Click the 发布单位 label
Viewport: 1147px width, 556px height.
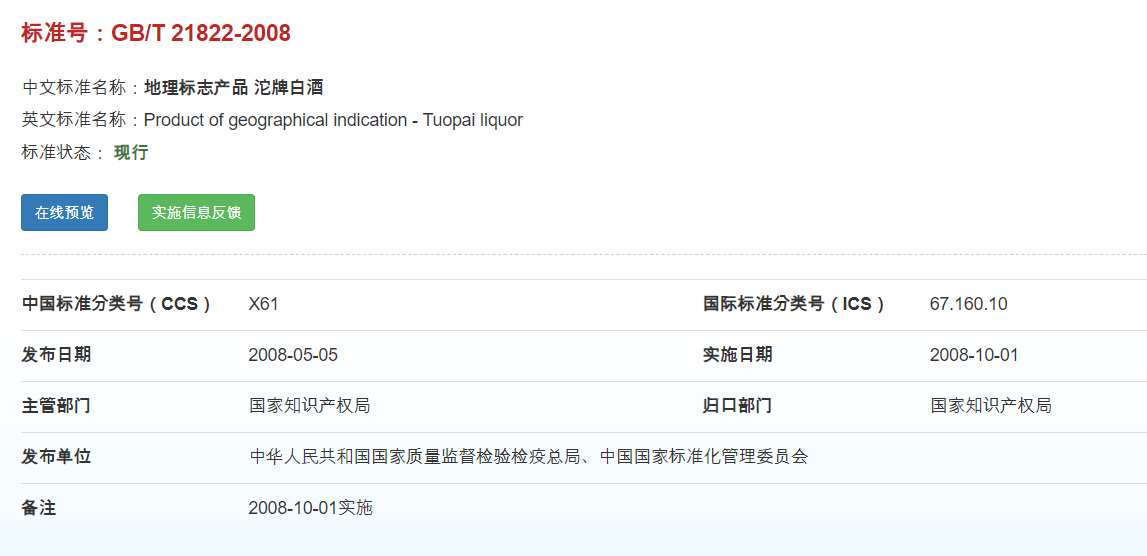pyautogui.click(x=56, y=457)
